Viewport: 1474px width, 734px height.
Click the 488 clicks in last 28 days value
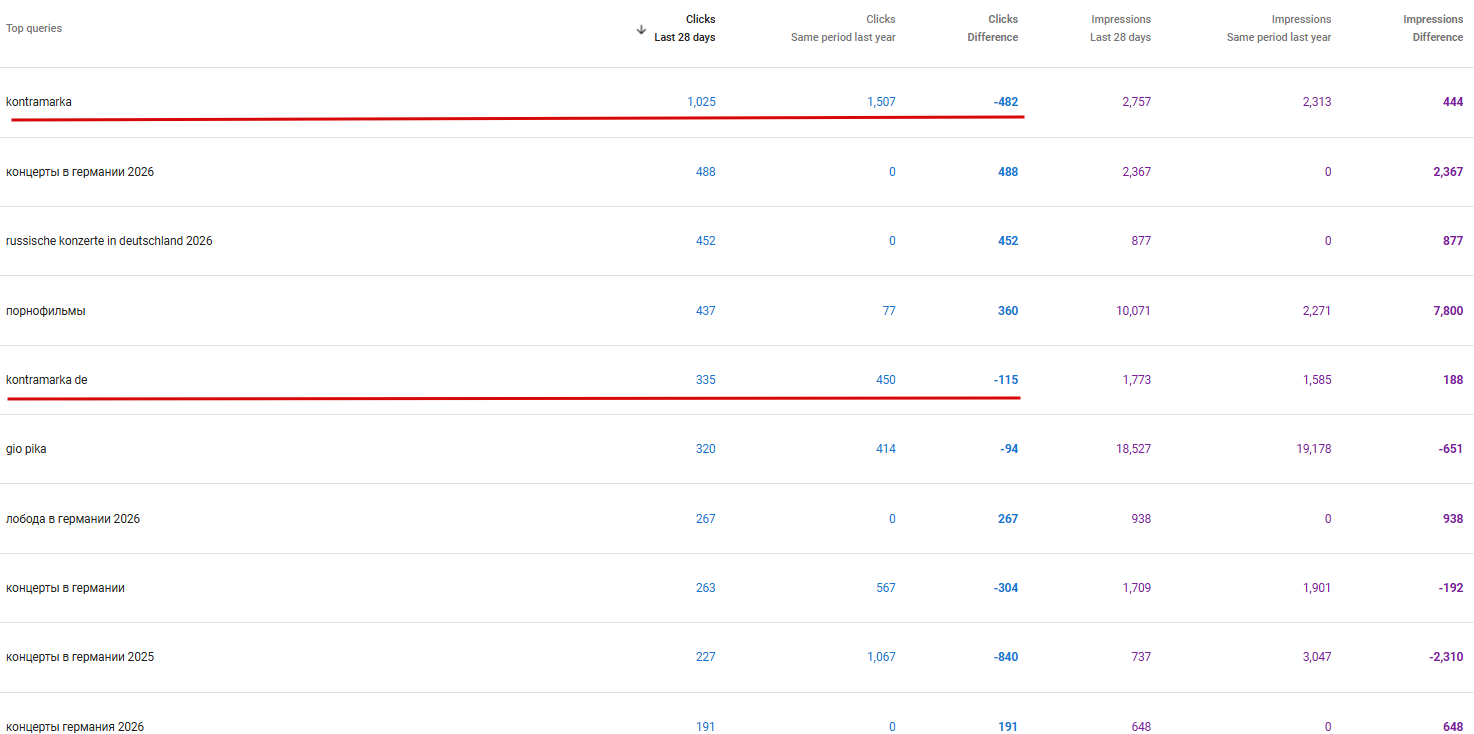[x=706, y=172]
